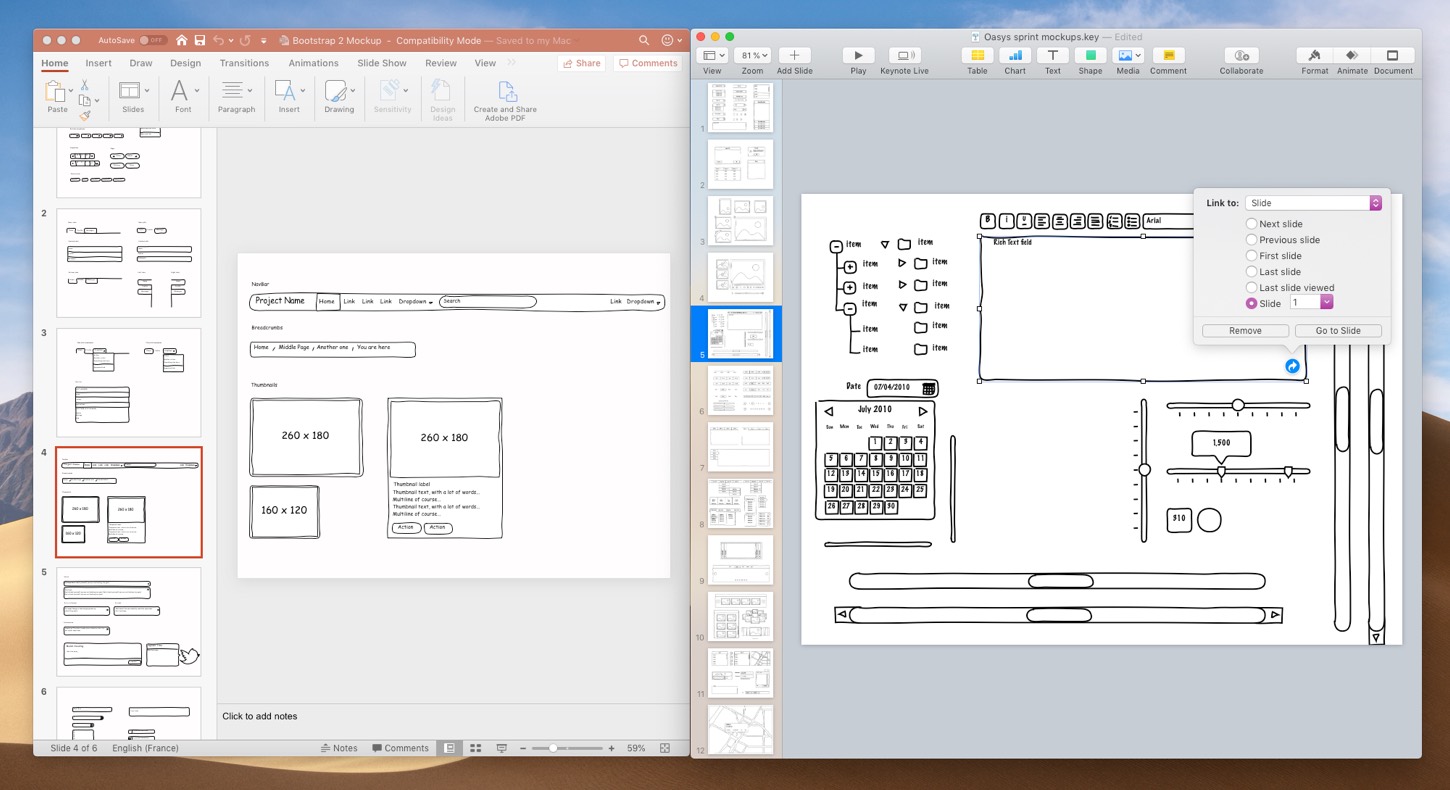The width and height of the screenshot is (1450, 790).
Task: Expand the Keynote Zoom percentage dropdown
Action: pyautogui.click(x=753, y=56)
